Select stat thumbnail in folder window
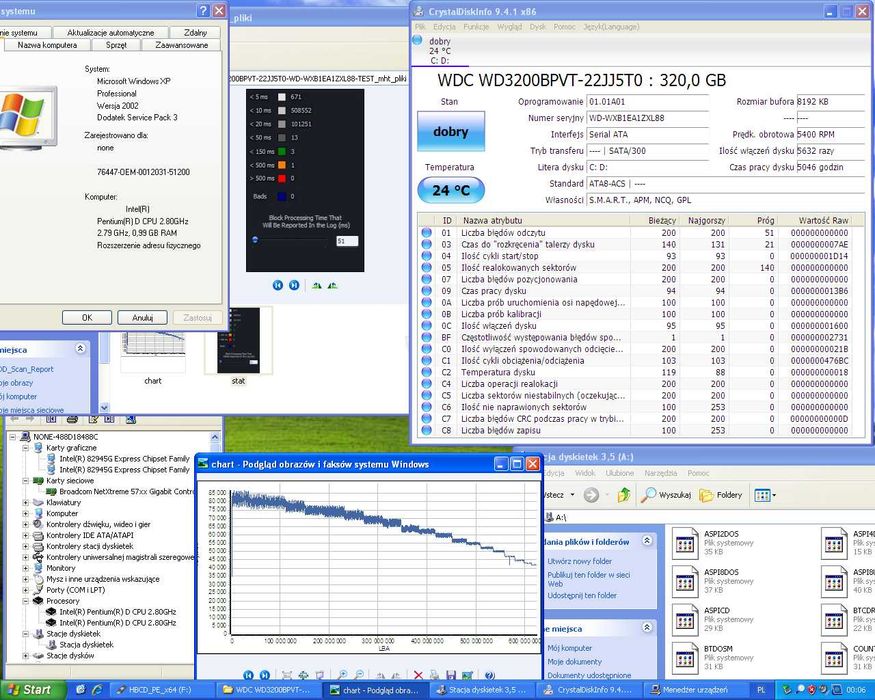This screenshot has width=875, height=700. (x=238, y=346)
